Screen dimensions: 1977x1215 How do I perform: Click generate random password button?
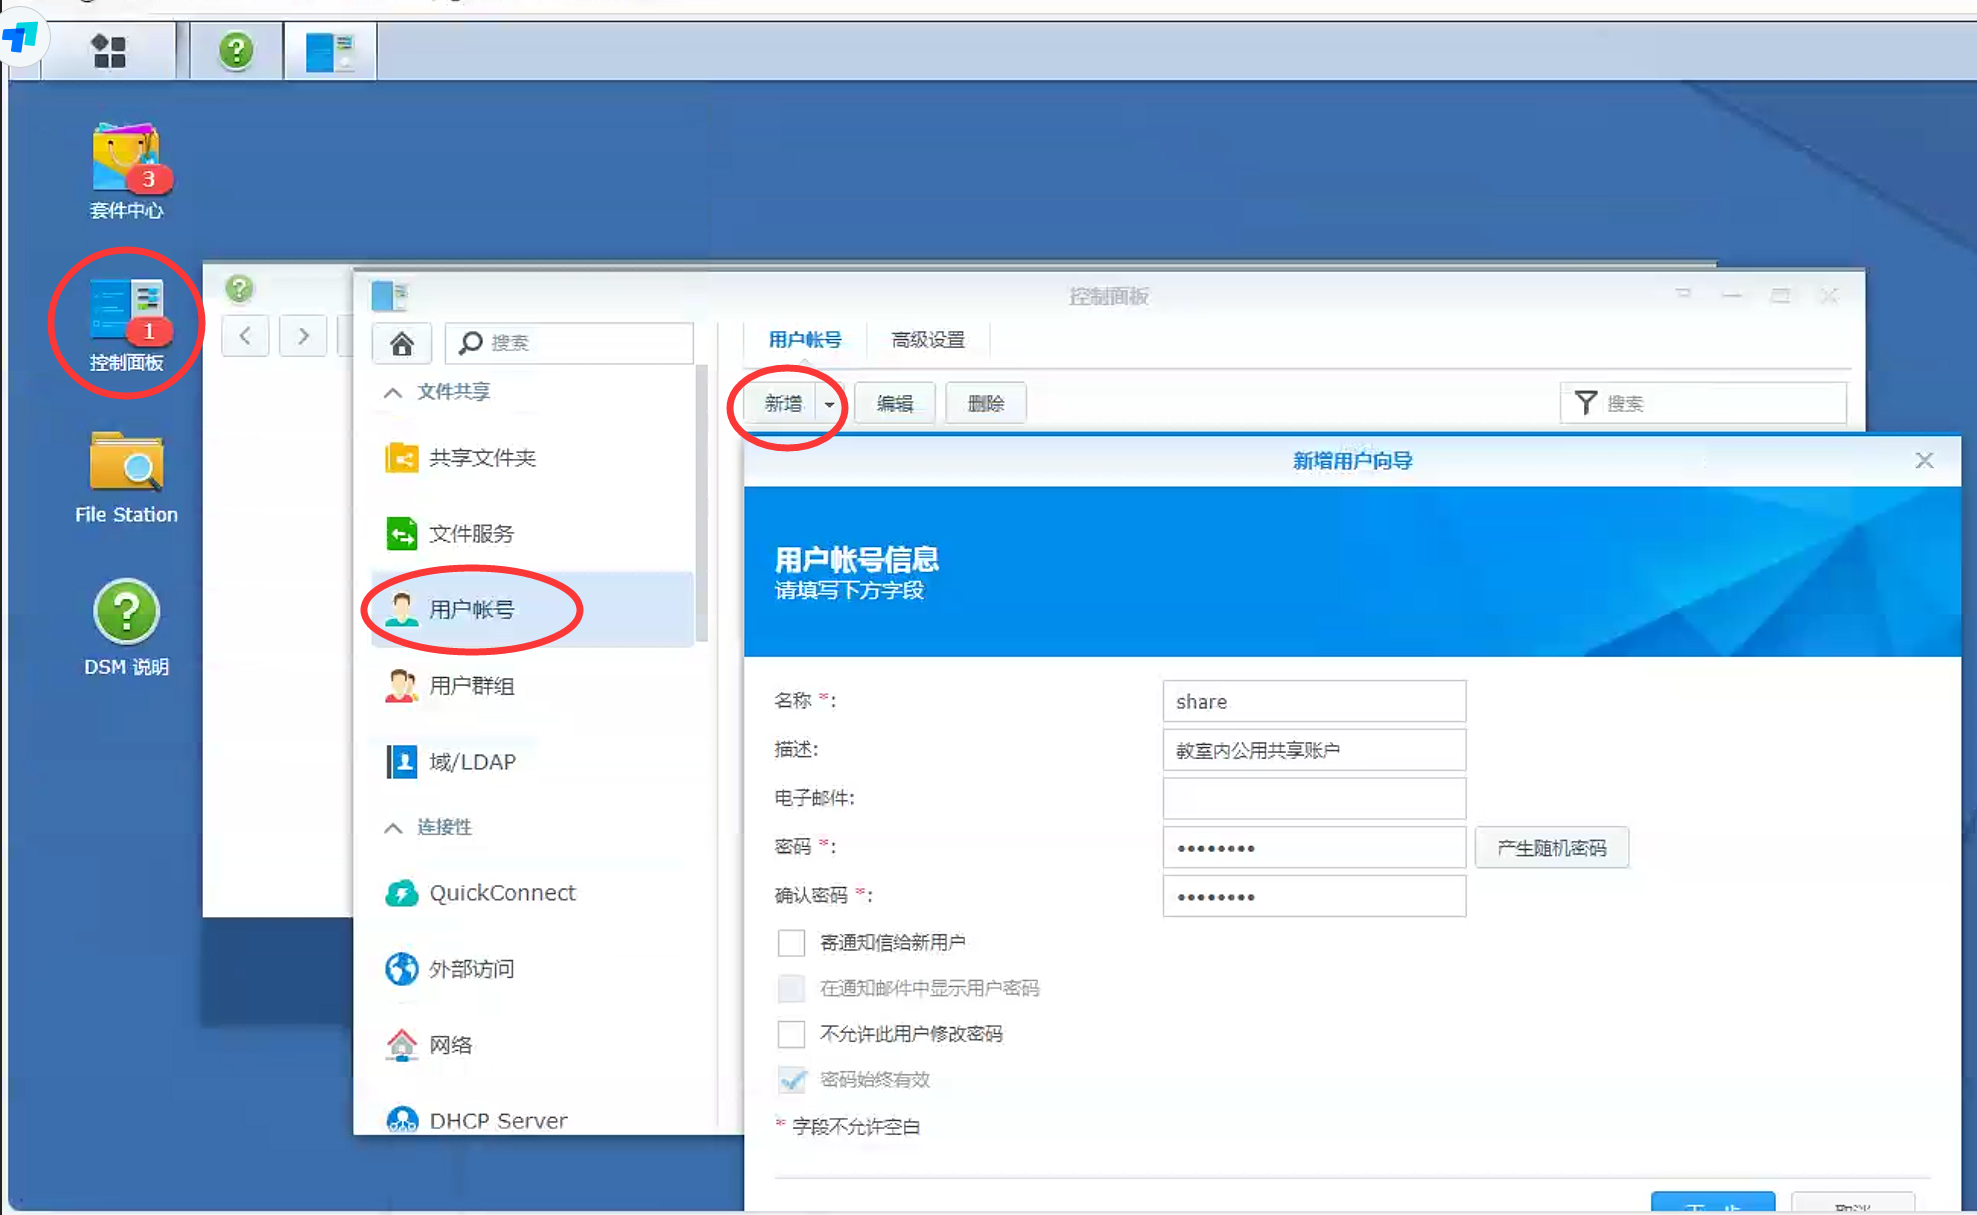click(x=1551, y=848)
